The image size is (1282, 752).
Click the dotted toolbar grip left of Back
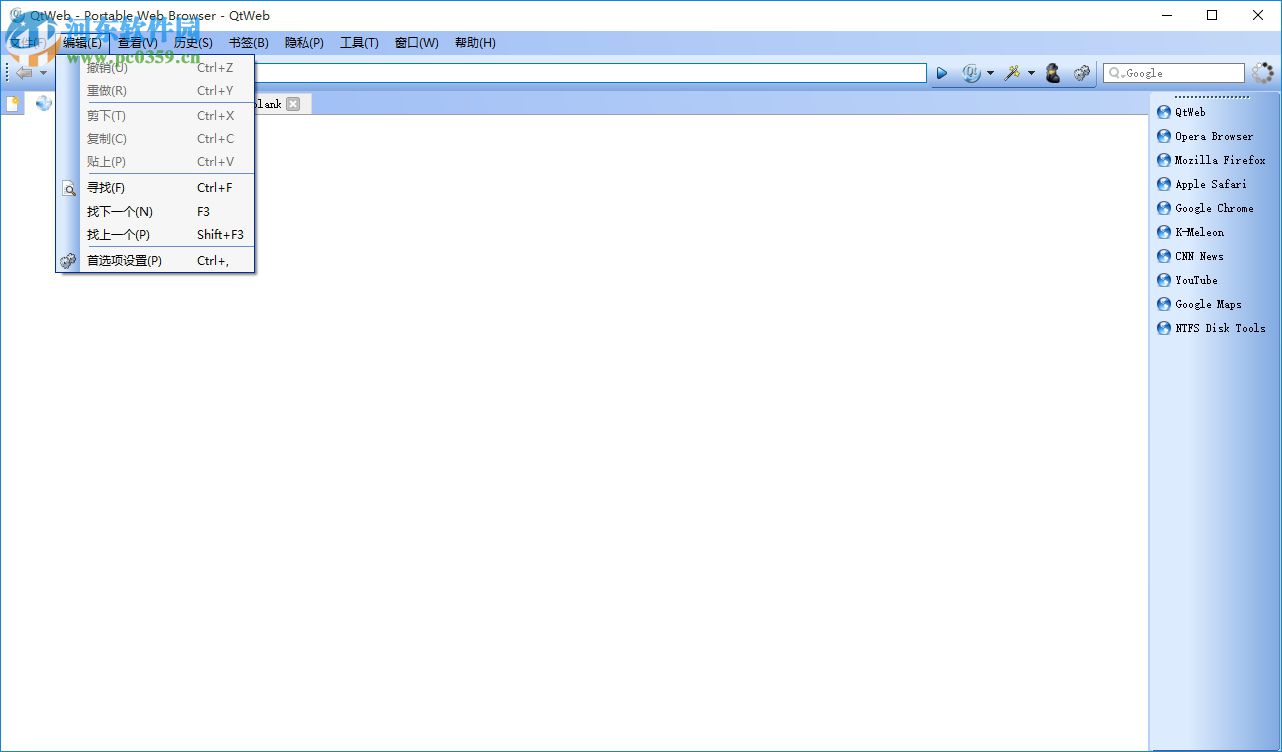click(x=8, y=73)
